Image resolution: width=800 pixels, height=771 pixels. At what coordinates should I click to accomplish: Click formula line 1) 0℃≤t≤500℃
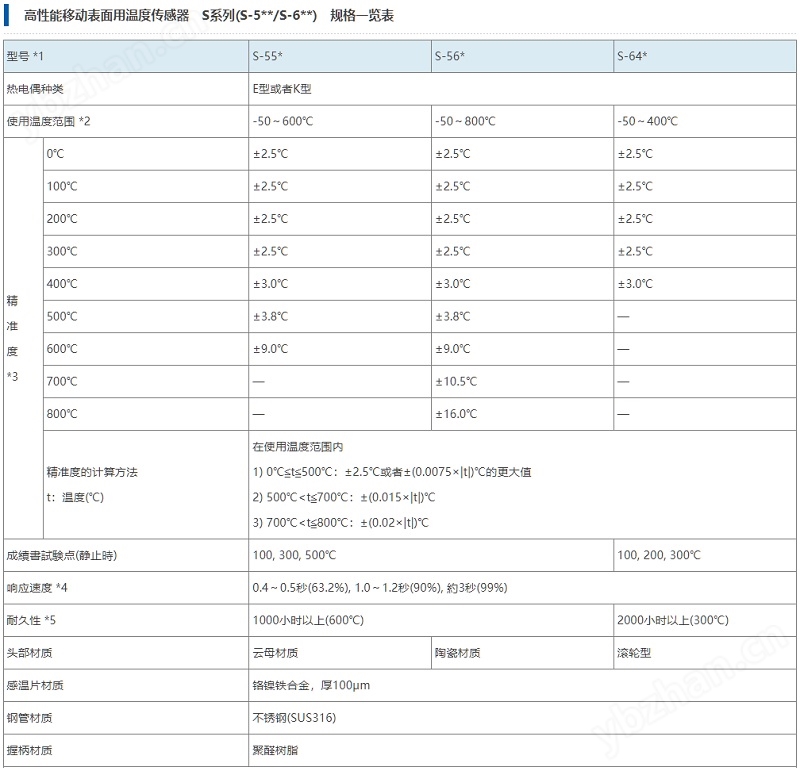pos(392,472)
